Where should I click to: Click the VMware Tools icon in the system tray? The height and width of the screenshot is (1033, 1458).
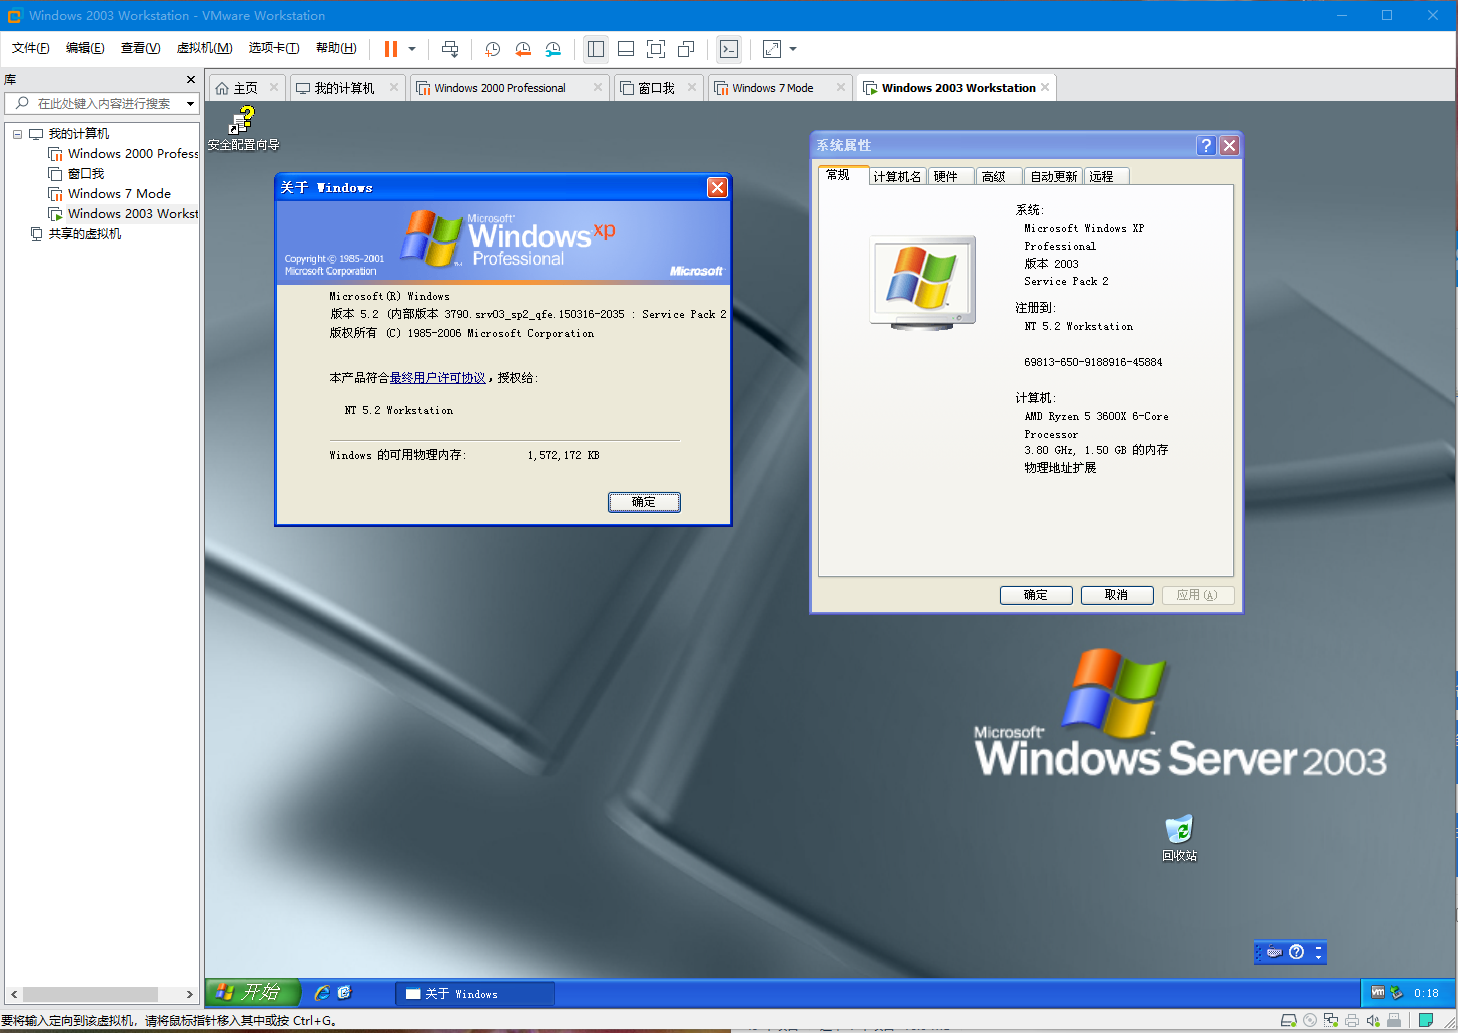[1376, 992]
